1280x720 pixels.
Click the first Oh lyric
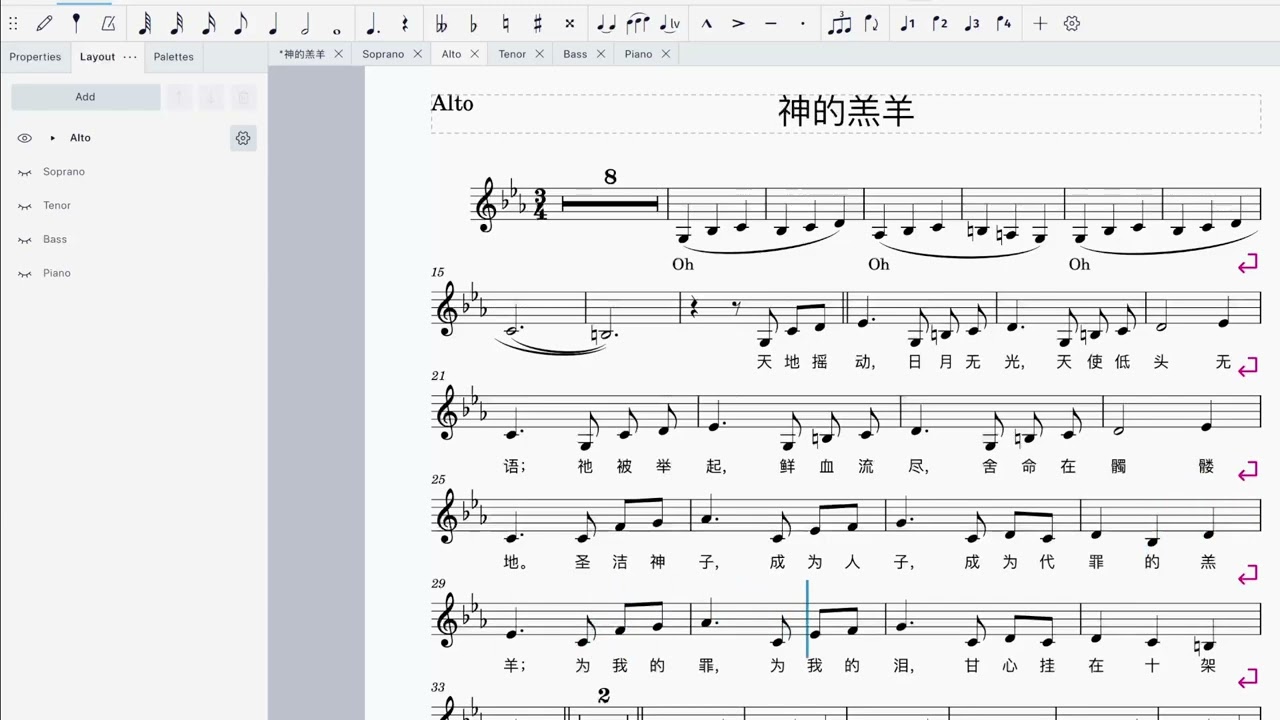pos(683,264)
